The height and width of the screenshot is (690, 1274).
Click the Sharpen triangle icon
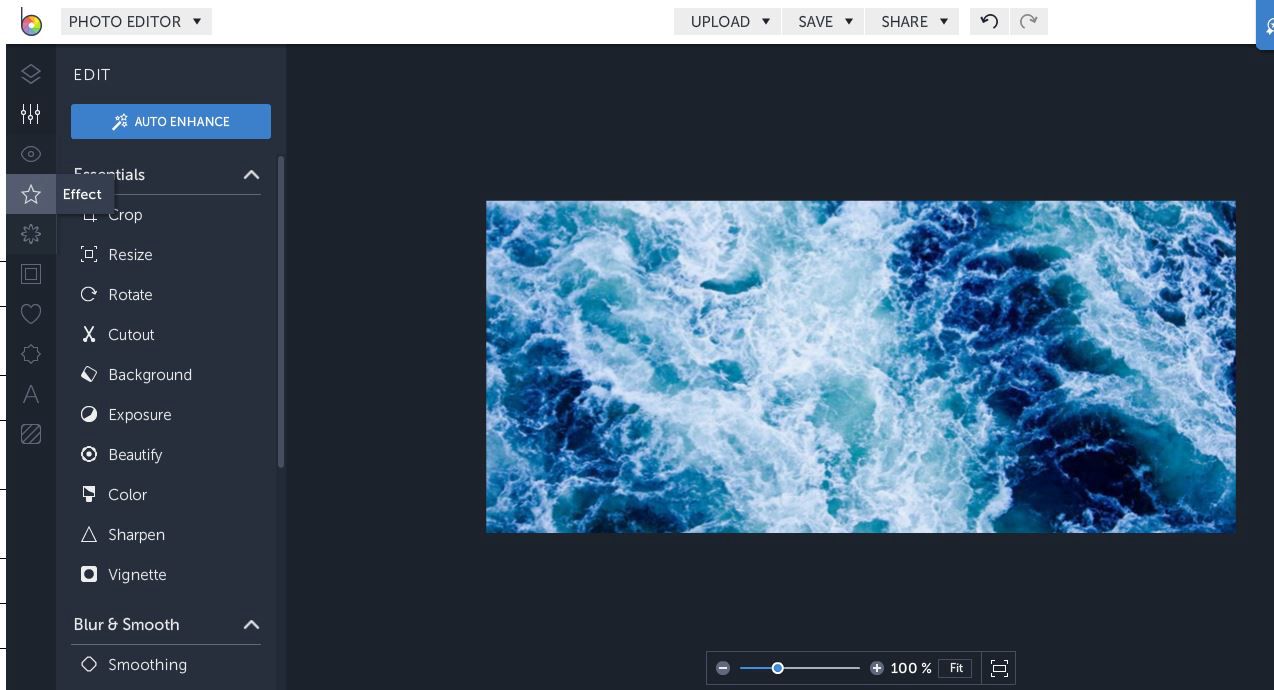click(x=89, y=534)
